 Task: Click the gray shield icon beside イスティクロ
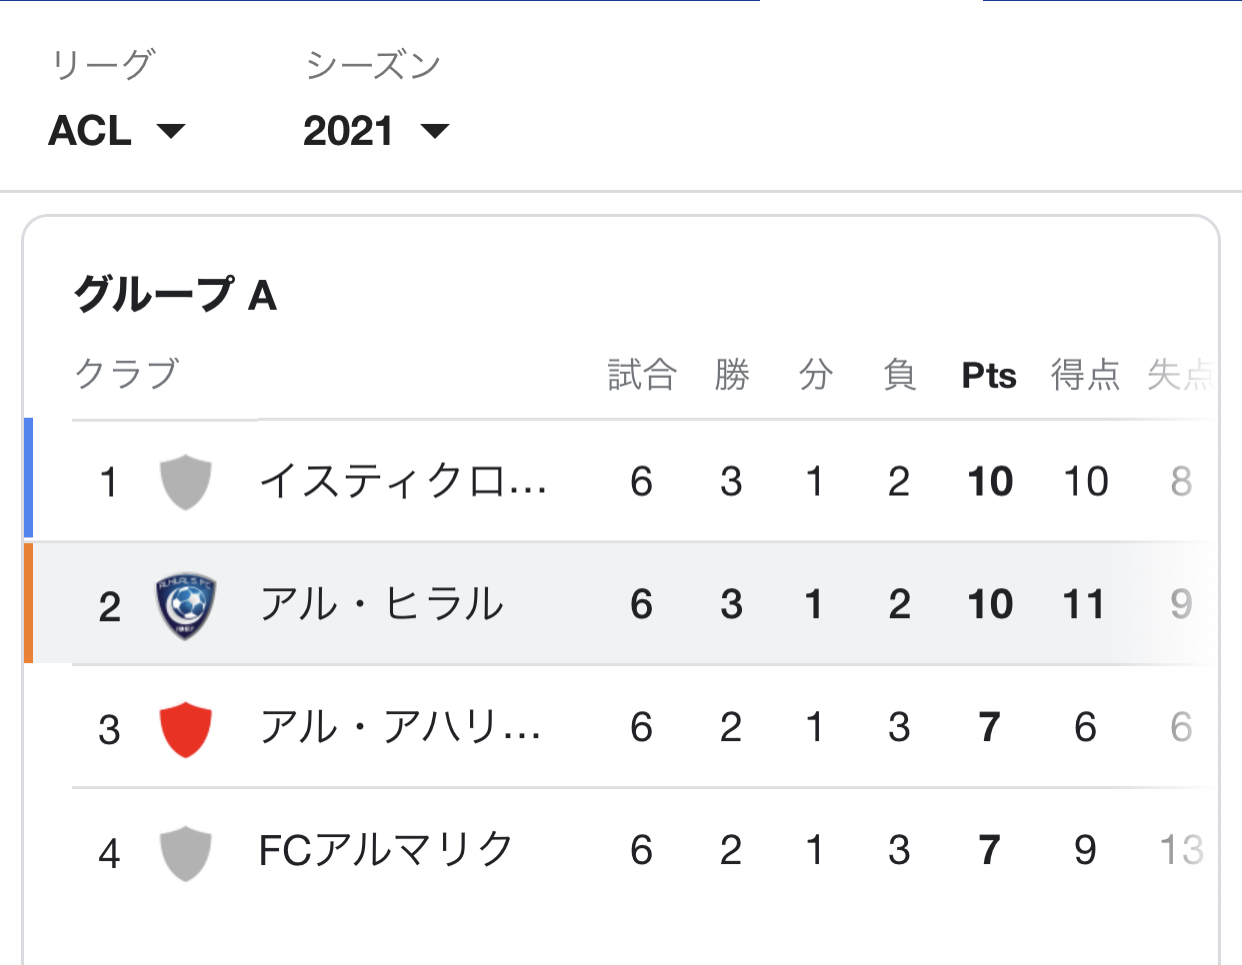click(x=185, y=482)
